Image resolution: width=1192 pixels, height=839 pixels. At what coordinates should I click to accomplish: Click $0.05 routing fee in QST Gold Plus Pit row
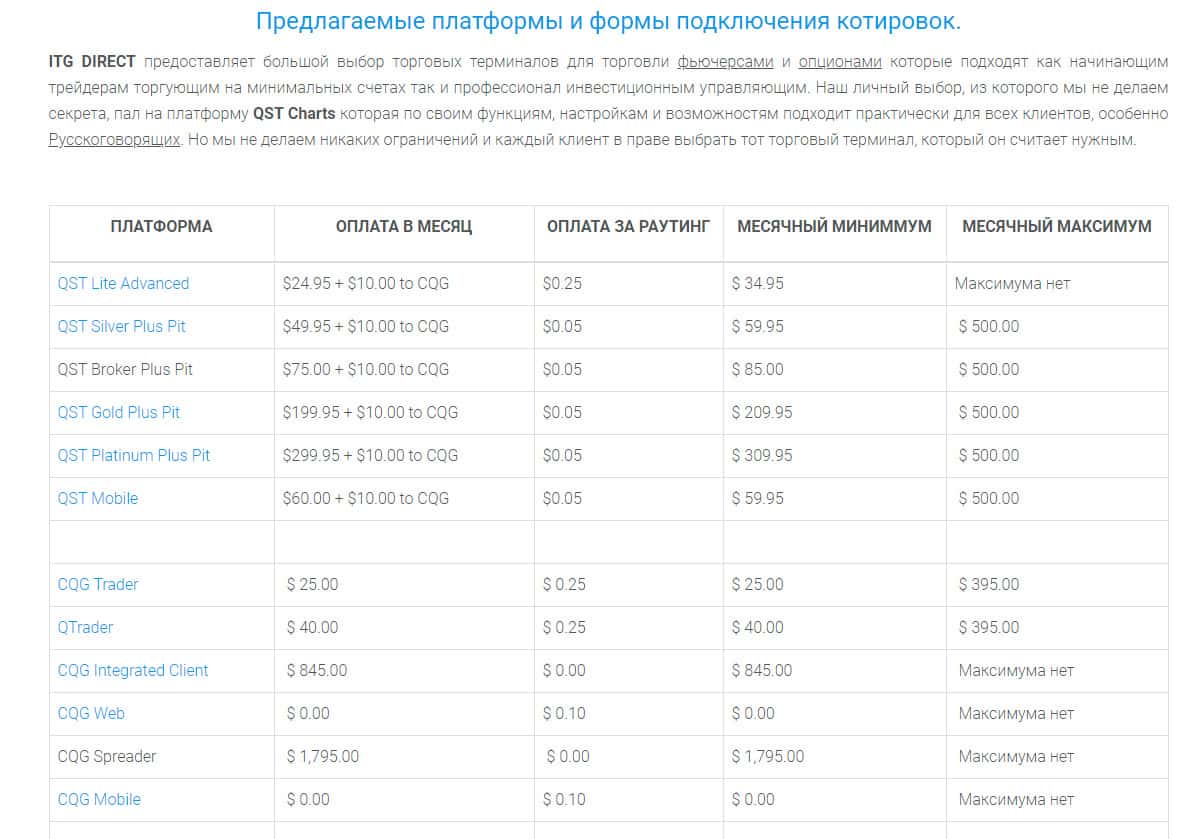[563, 413]
